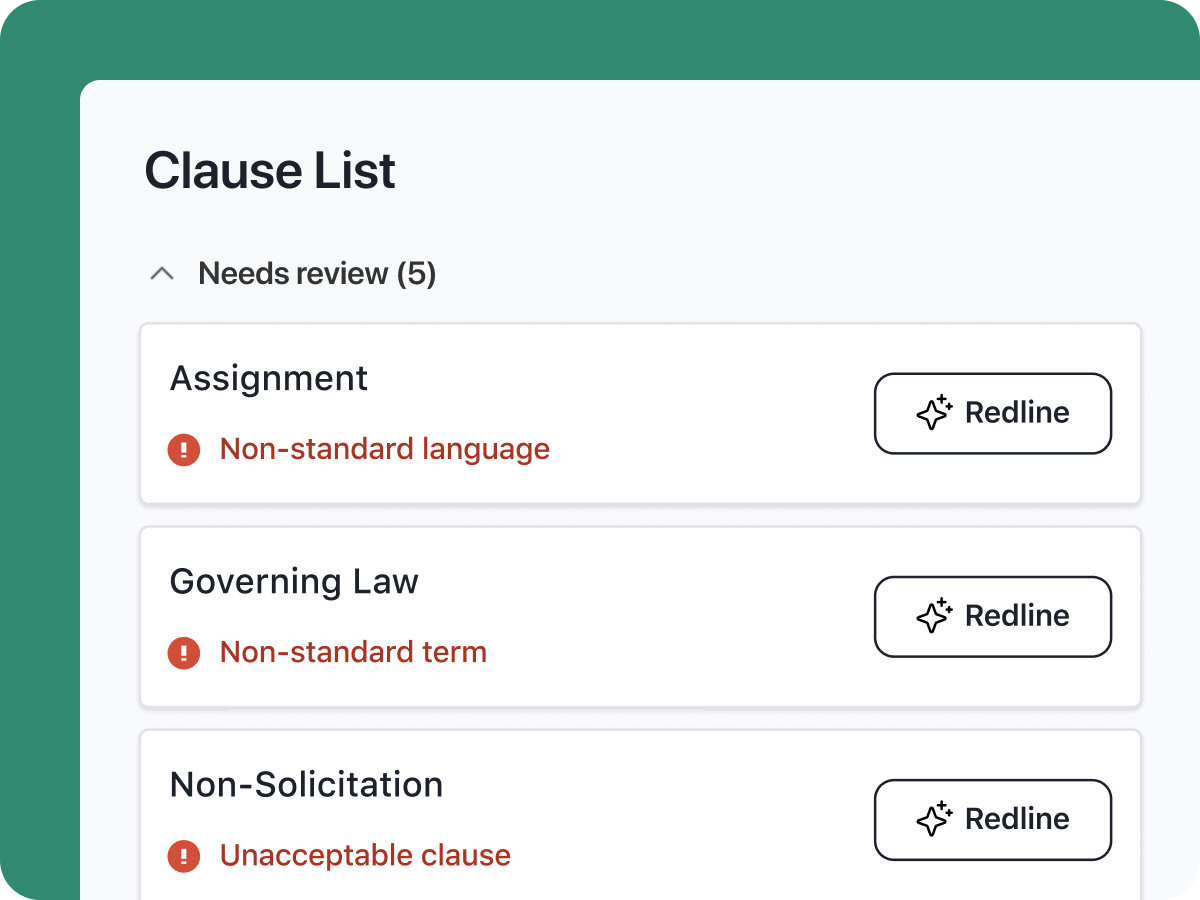The height and width of the screenshot is (900, 1200).
Task: Click the chevron next to Needs review
Action: [161, 272]
